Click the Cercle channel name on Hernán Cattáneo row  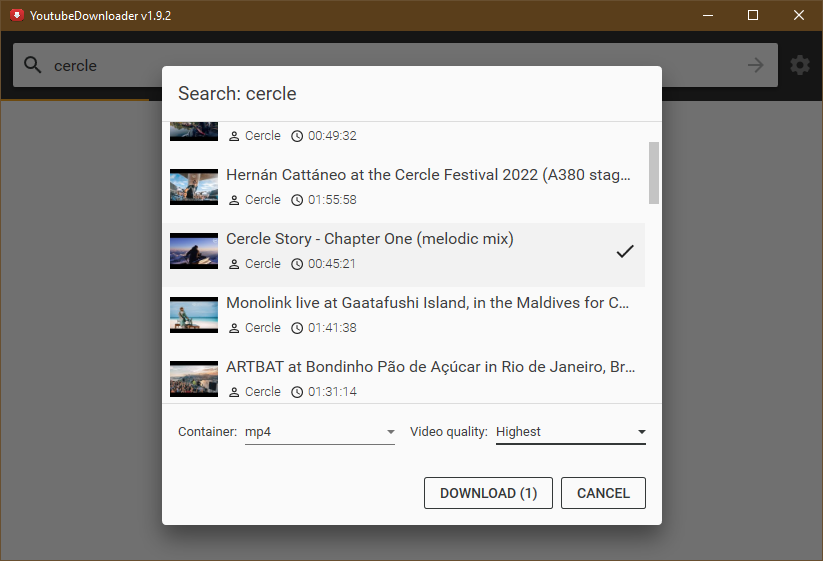pos(263,200)
